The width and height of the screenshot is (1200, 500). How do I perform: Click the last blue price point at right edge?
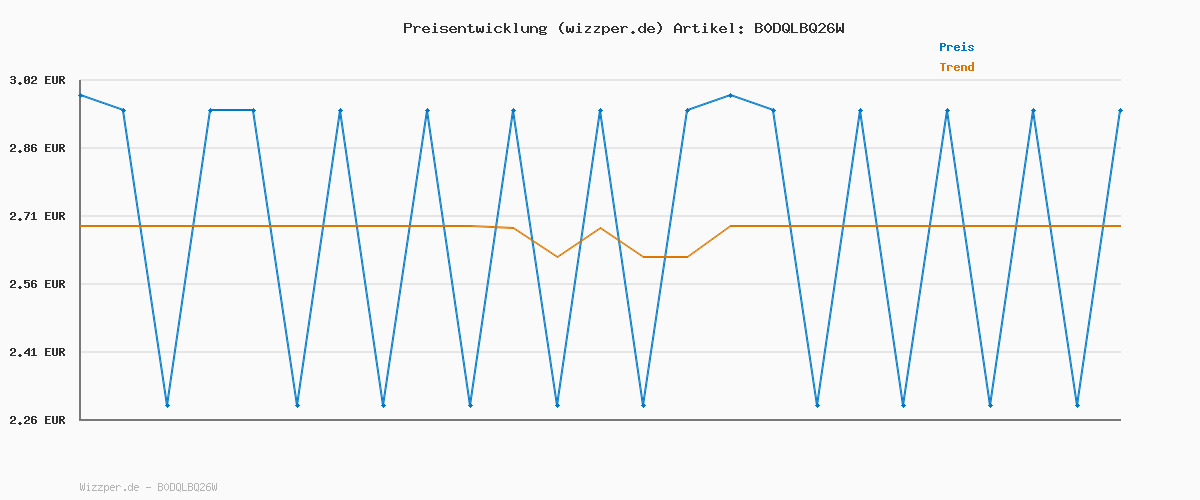click(1120, 110)
